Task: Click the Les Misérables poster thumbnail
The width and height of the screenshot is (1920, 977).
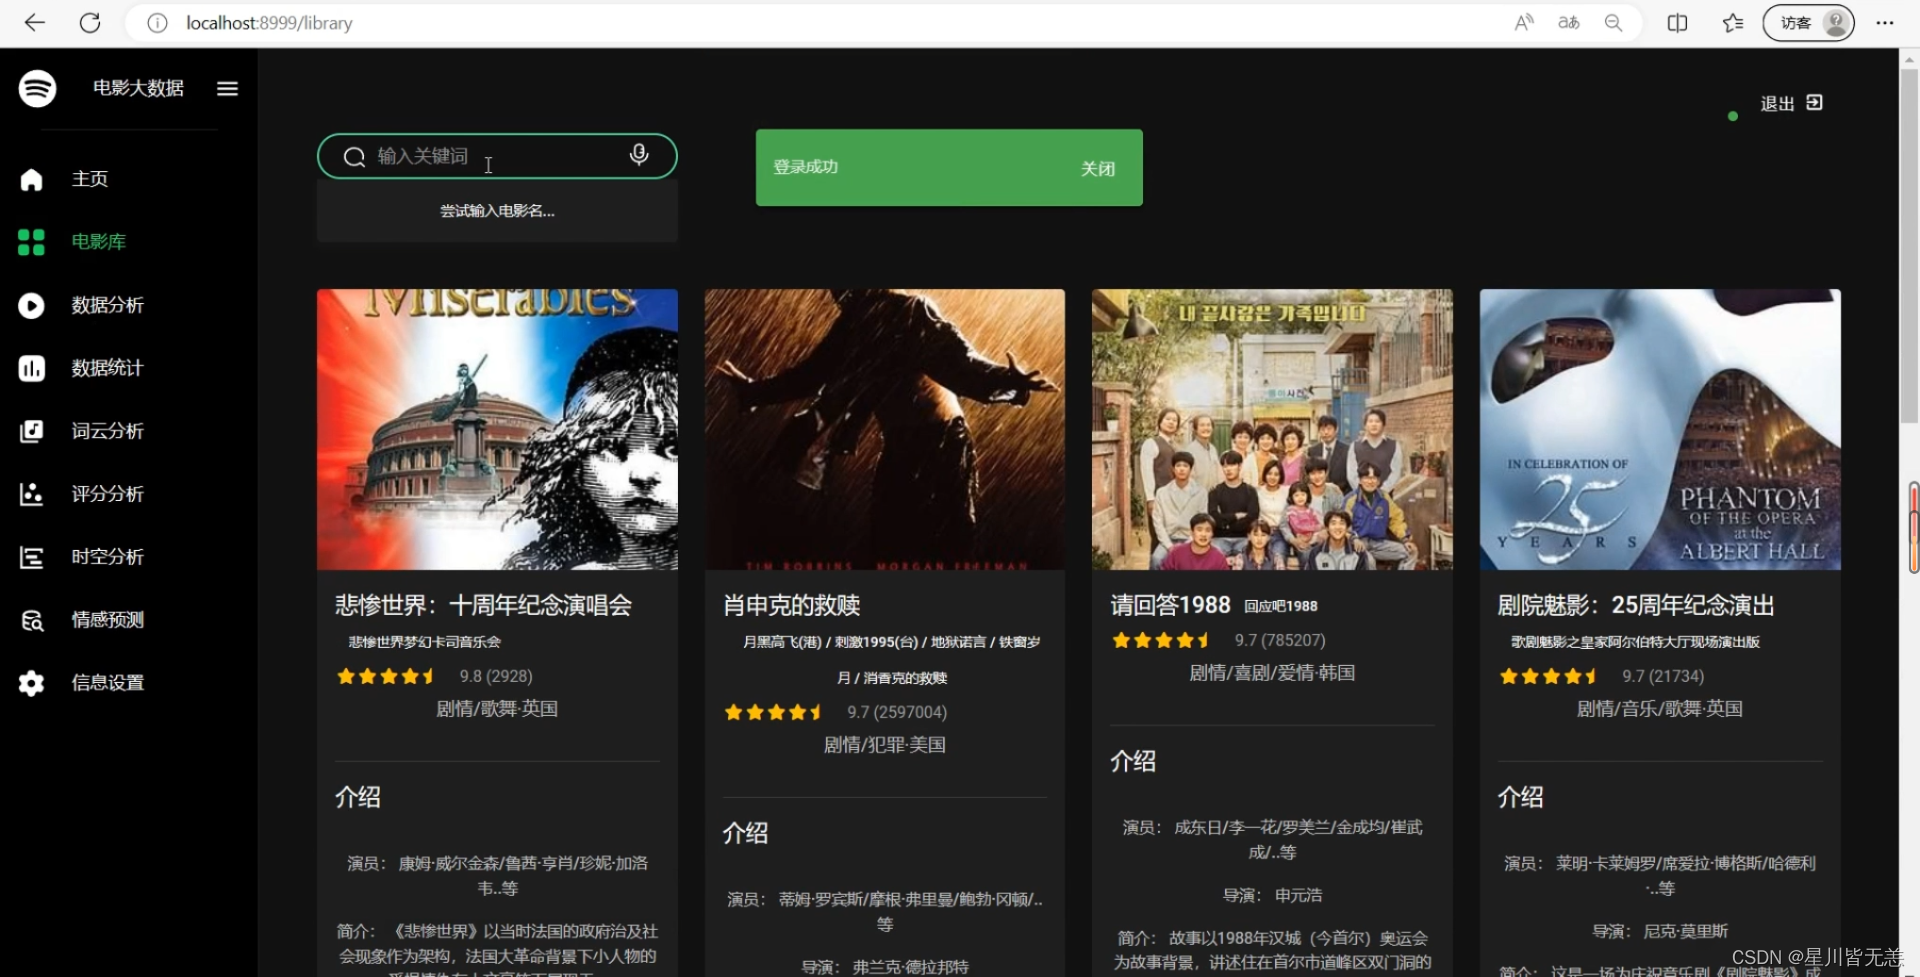Action: [x=497, y=429]
